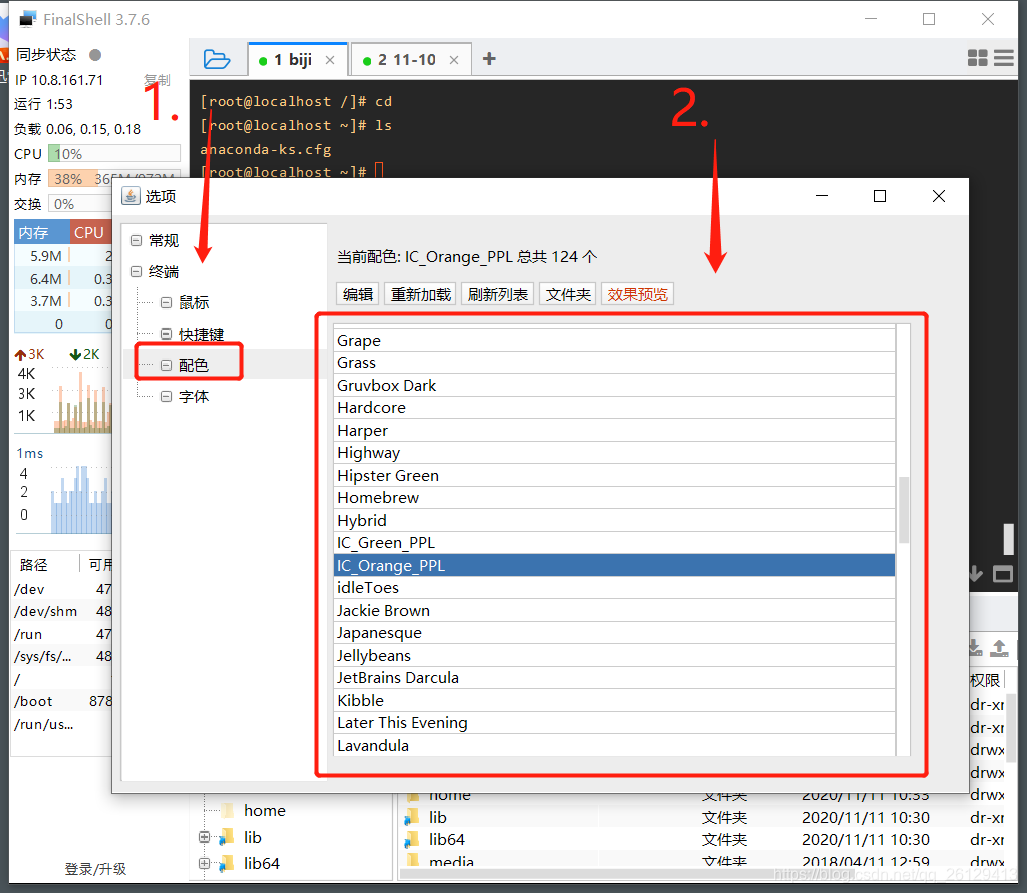The height and width of the screenshot is (893, 1027).
Task: Select Jellybeans color scheme
Action: coord(614,655)
